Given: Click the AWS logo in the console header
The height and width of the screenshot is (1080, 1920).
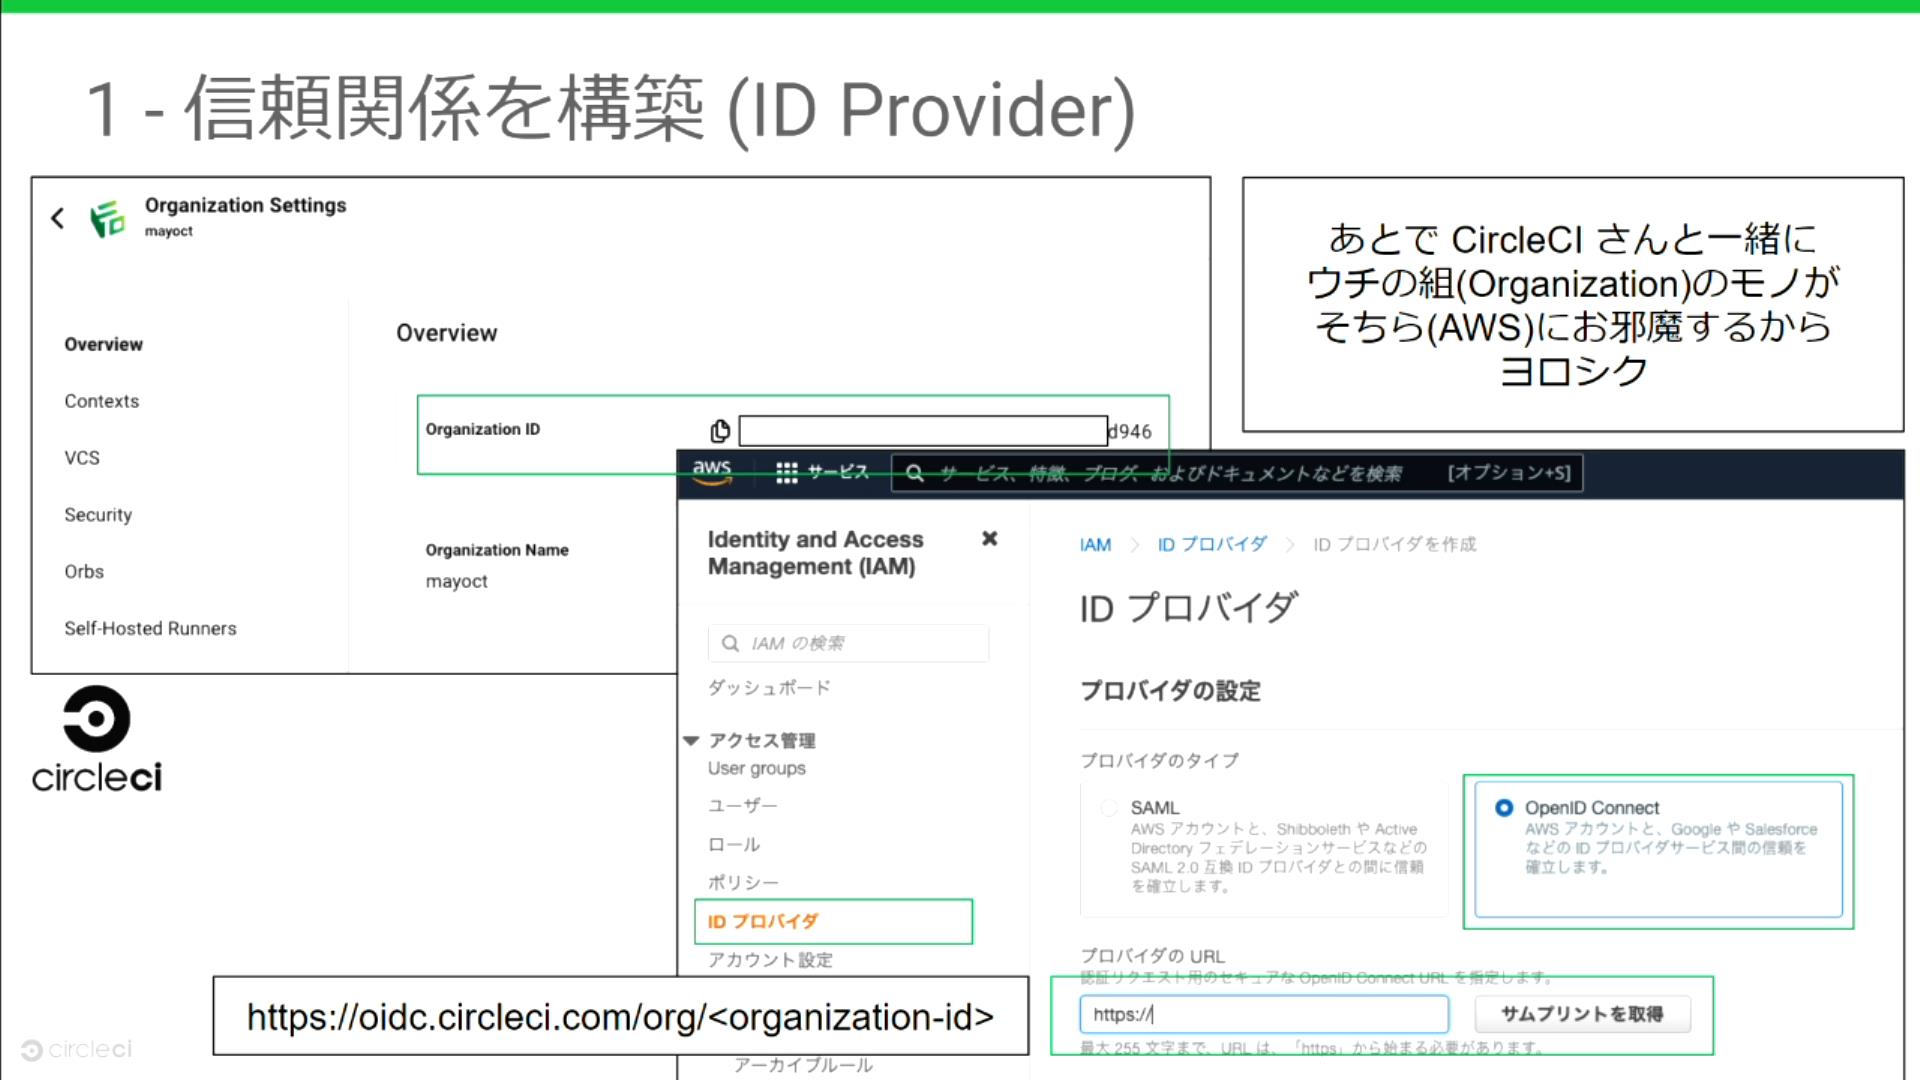Looking at the screenshot, I should (712, 472).
